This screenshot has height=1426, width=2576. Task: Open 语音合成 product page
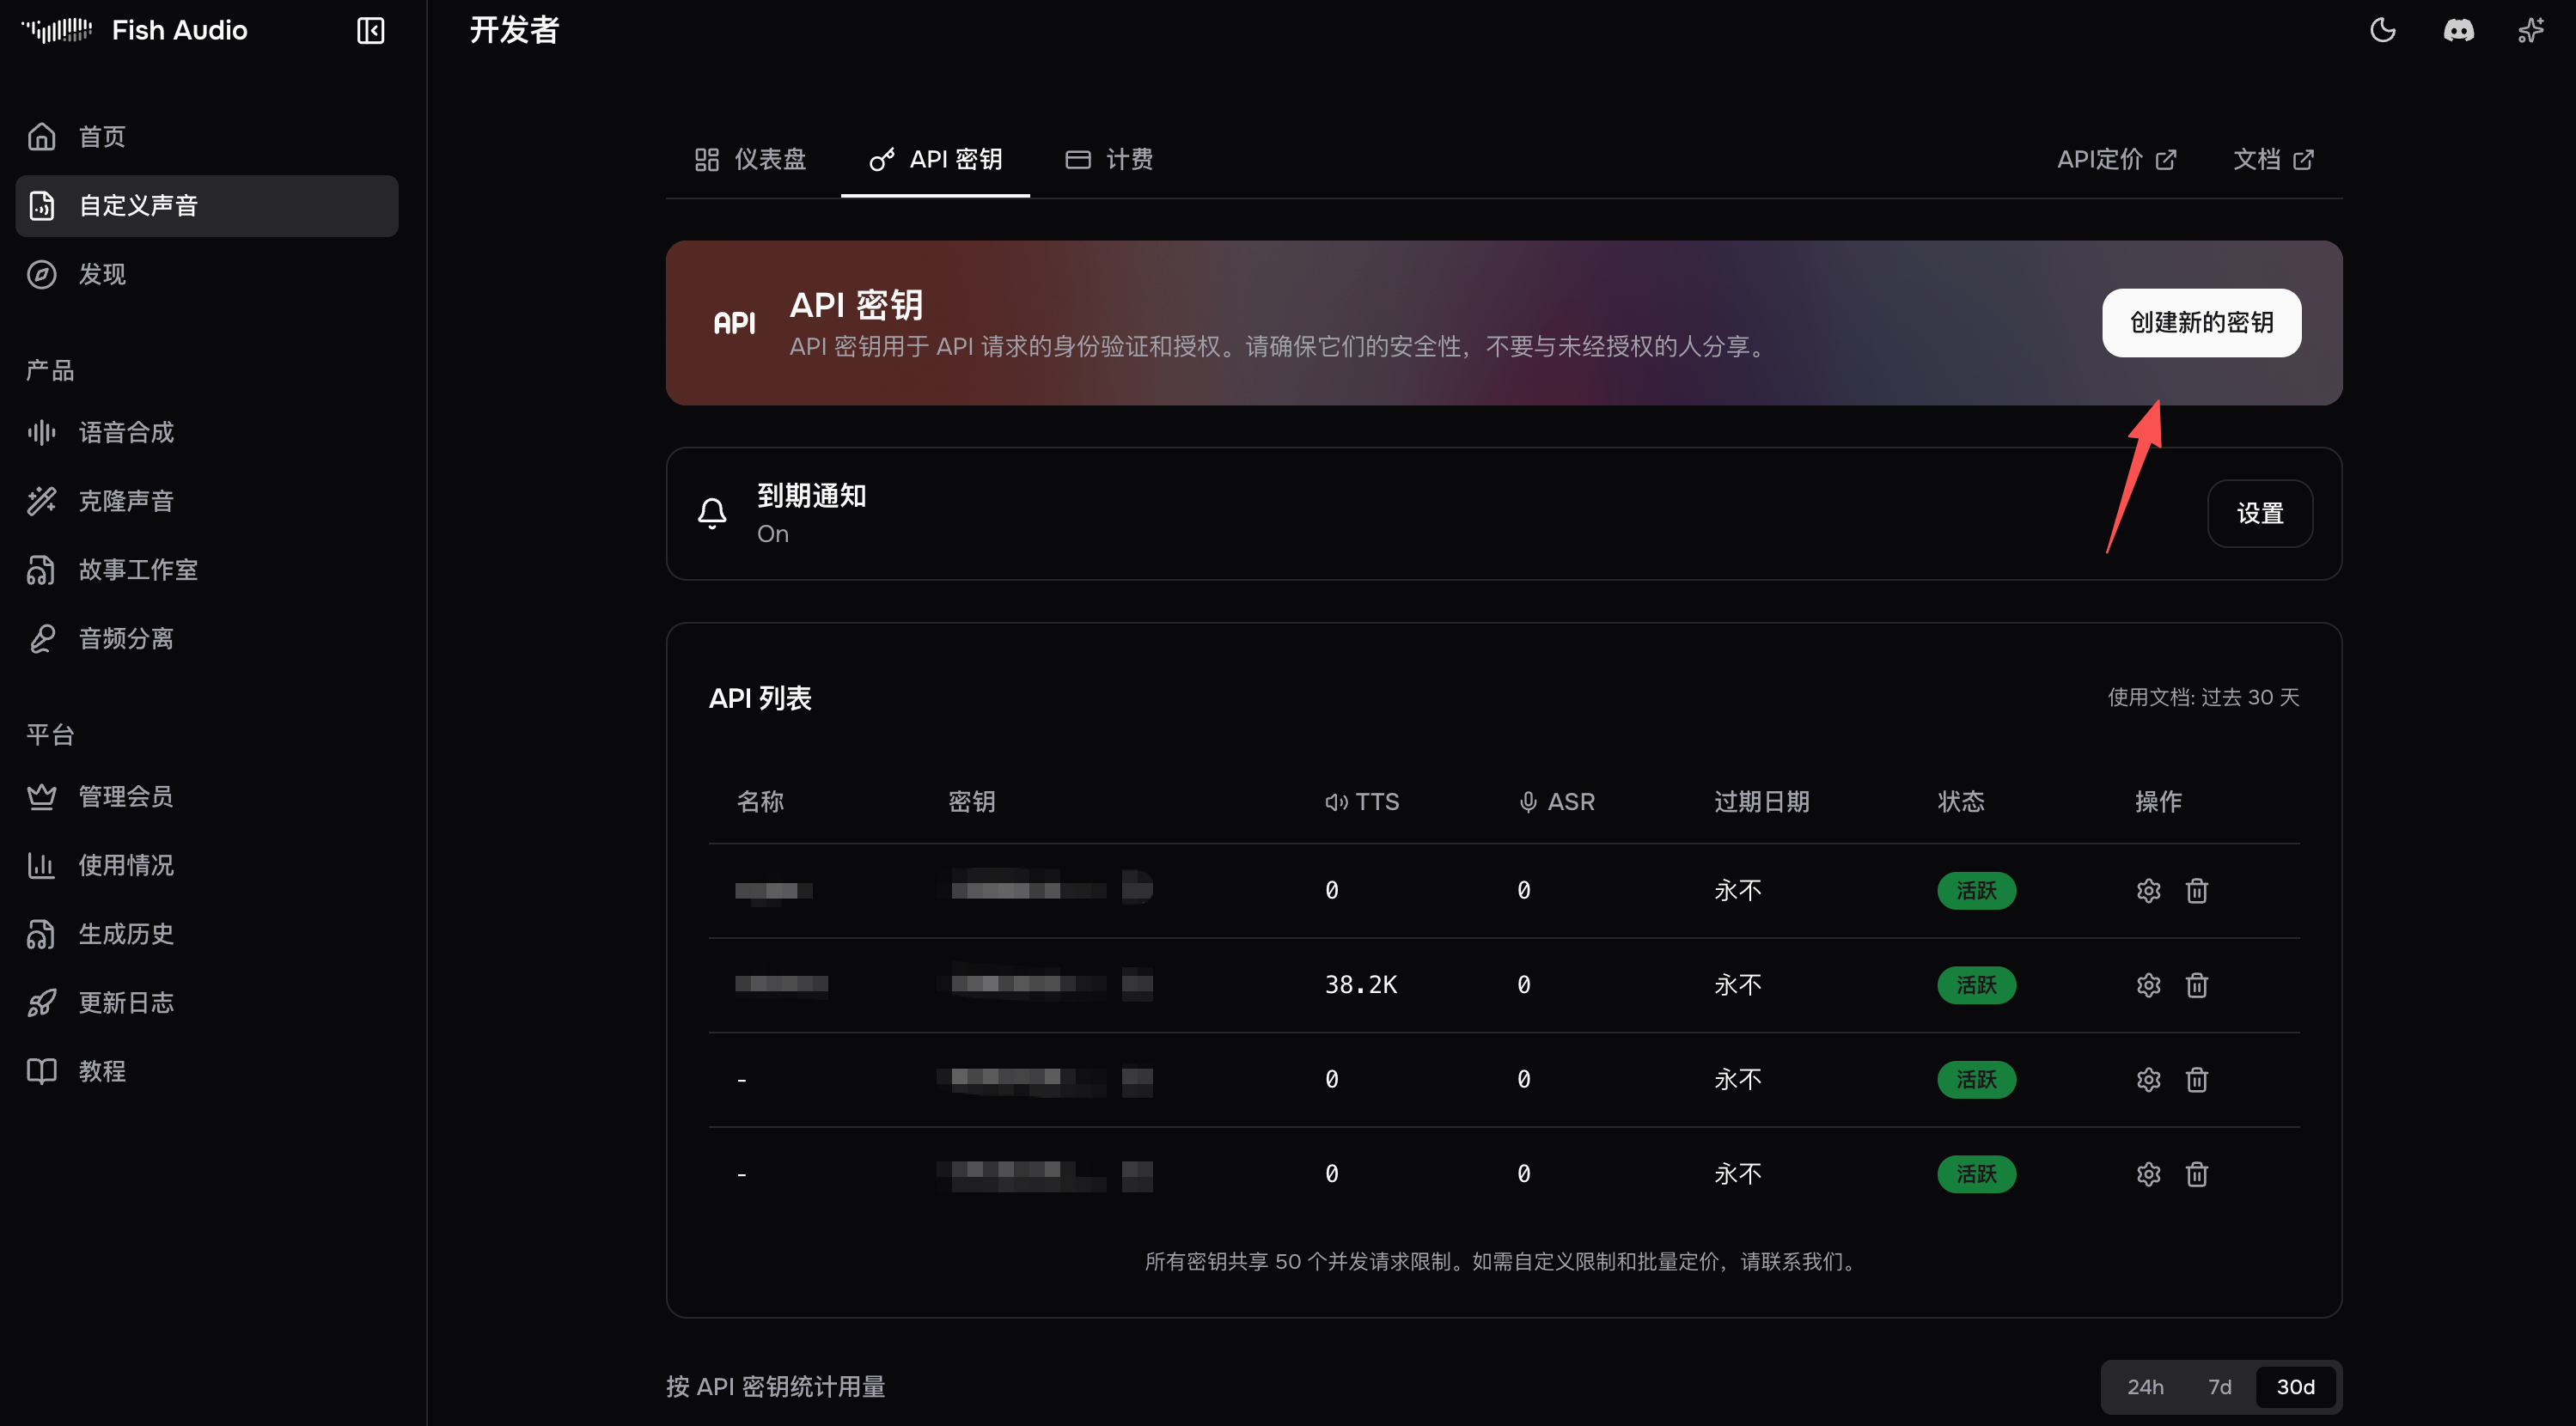coord(207,433)
